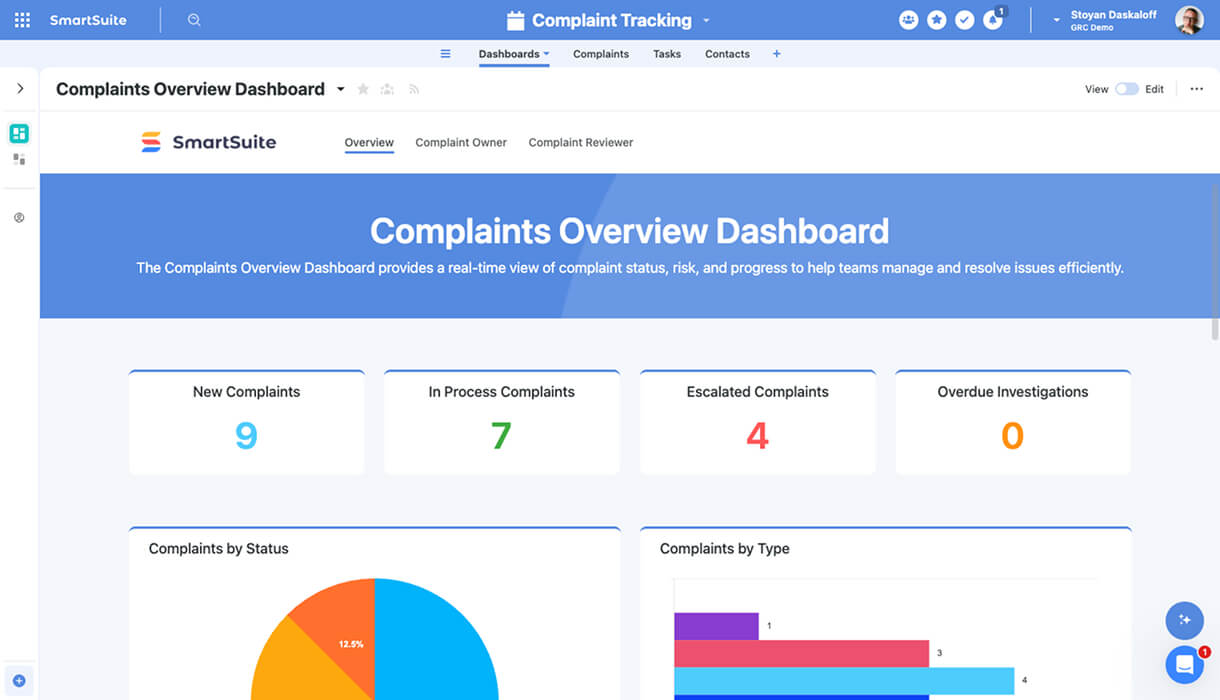Select the Overview dashboard tab
1220x700 pixels.
click(369, 143)
